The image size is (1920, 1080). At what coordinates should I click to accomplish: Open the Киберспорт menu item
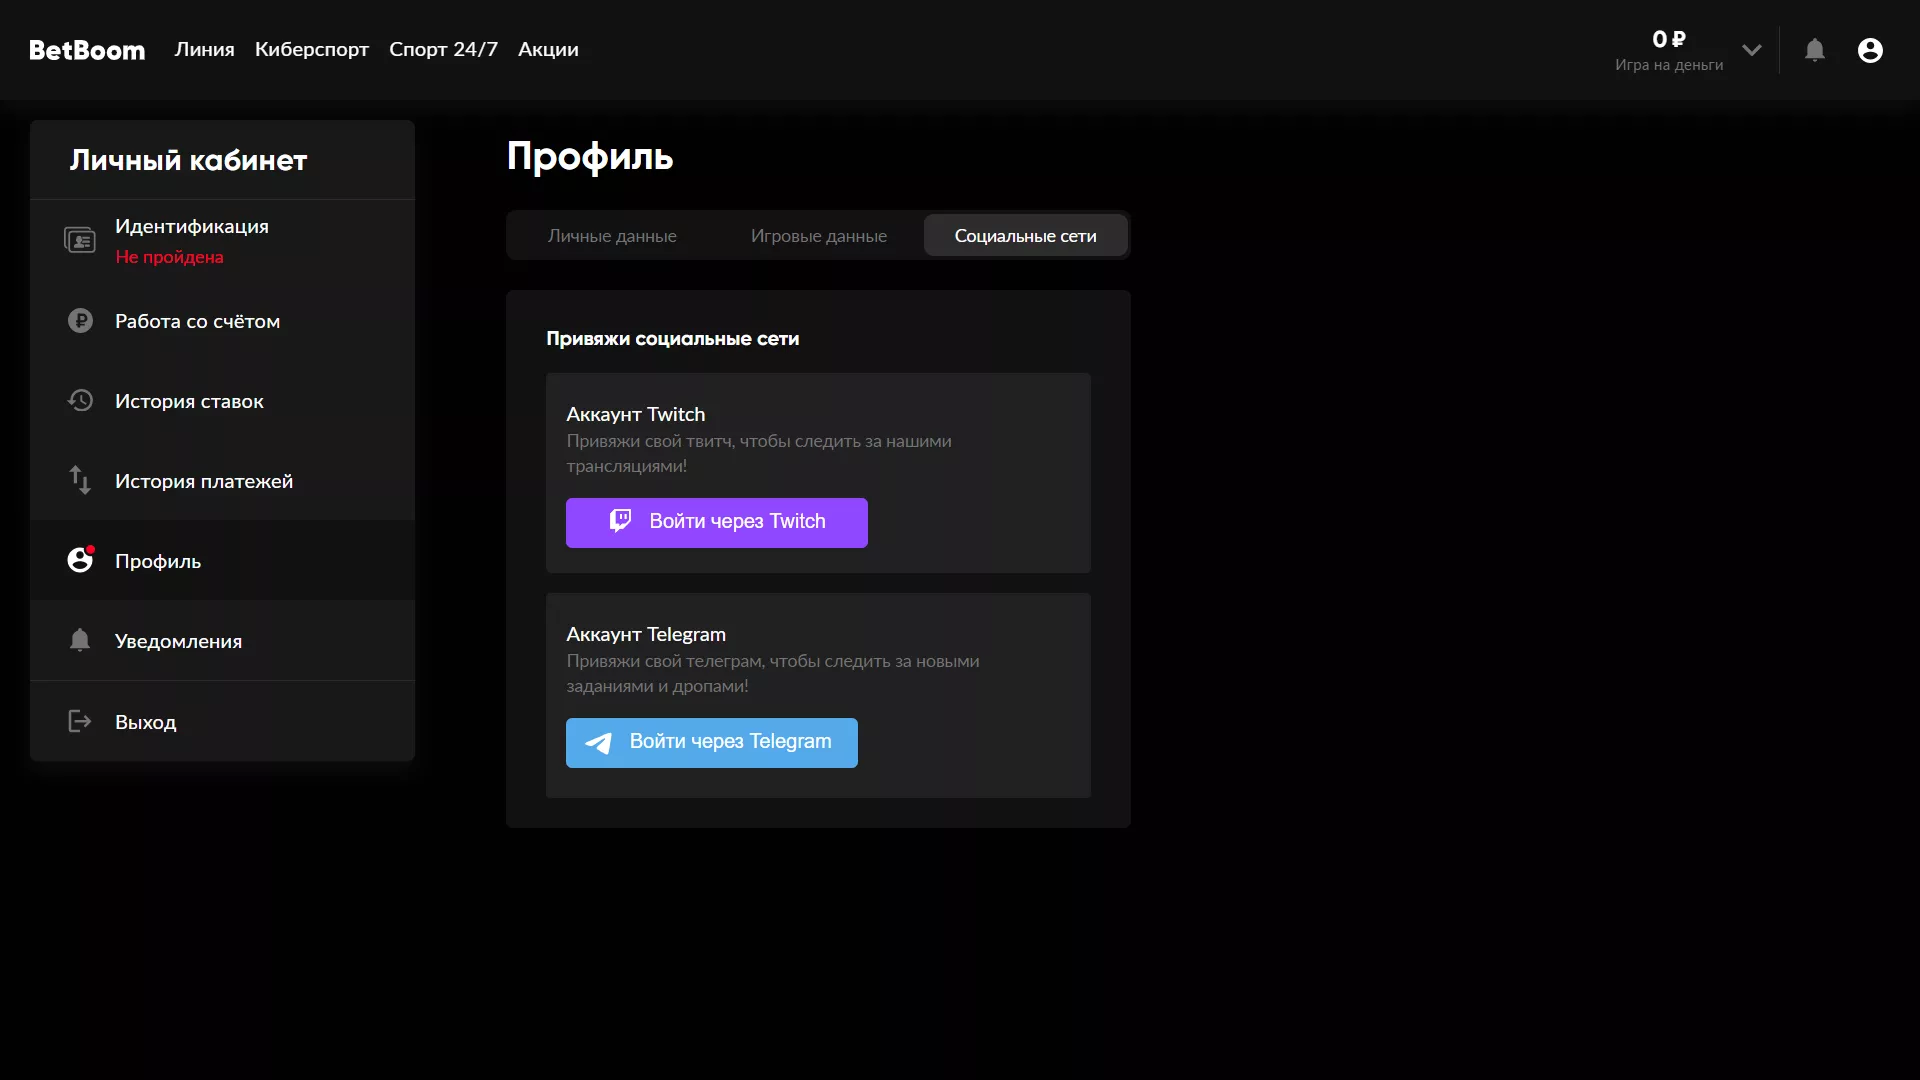point(311,50)
